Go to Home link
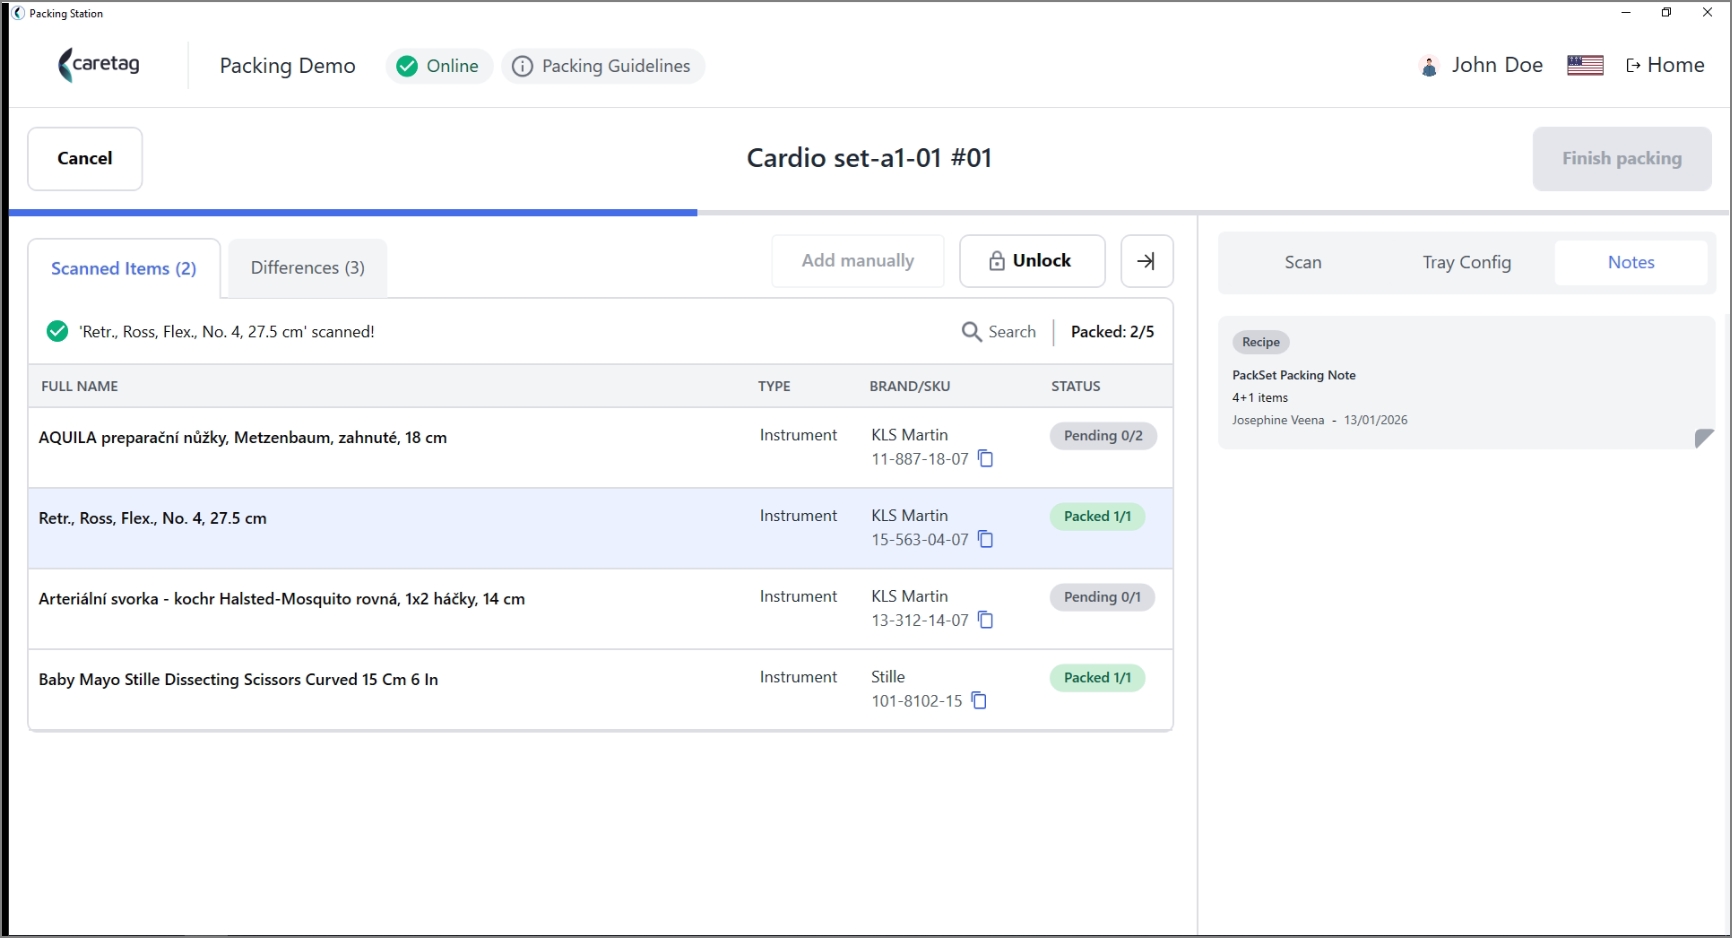This screenshot has height=938, width=1732. tap(1665, 66)
